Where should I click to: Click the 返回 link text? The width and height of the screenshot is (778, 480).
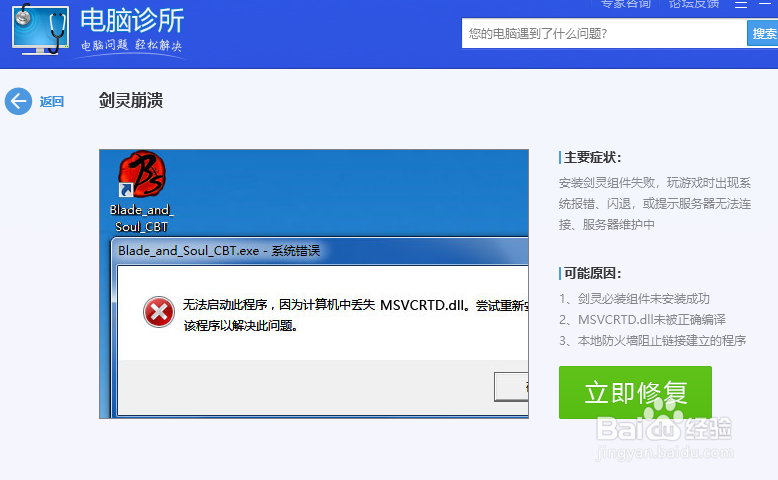tap(52, 102)
